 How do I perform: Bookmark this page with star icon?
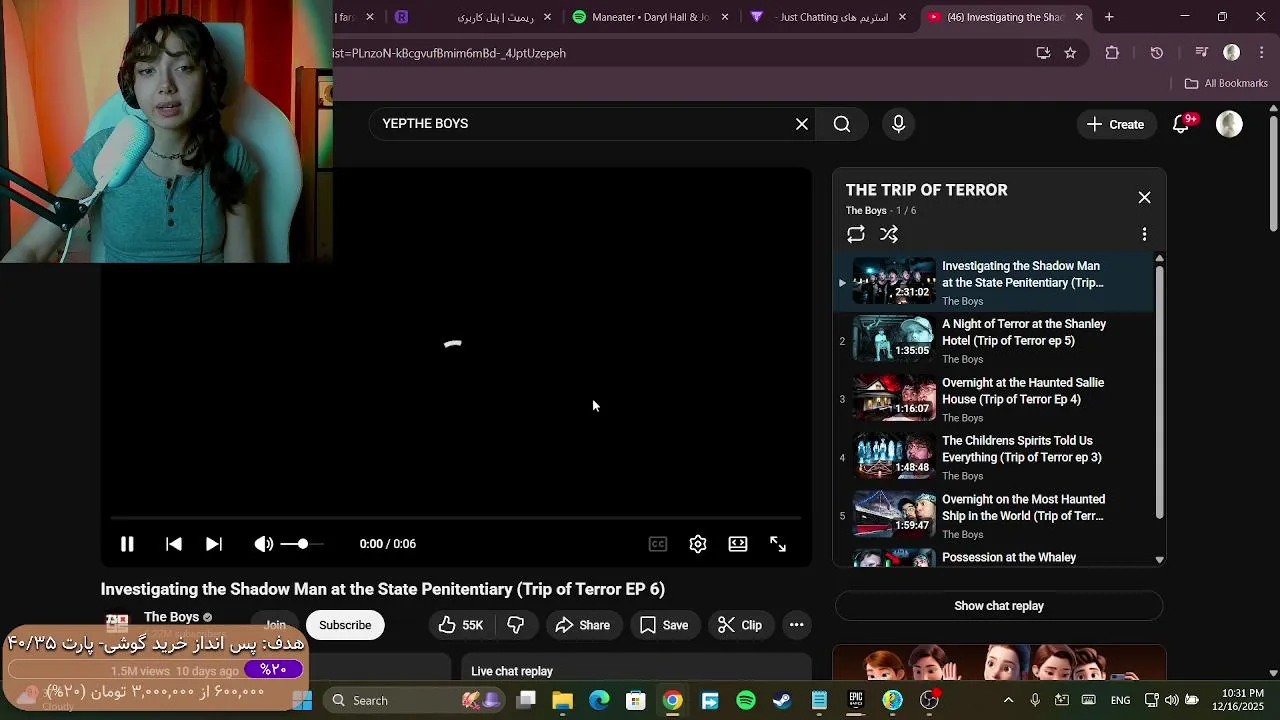coord(1070,53)
